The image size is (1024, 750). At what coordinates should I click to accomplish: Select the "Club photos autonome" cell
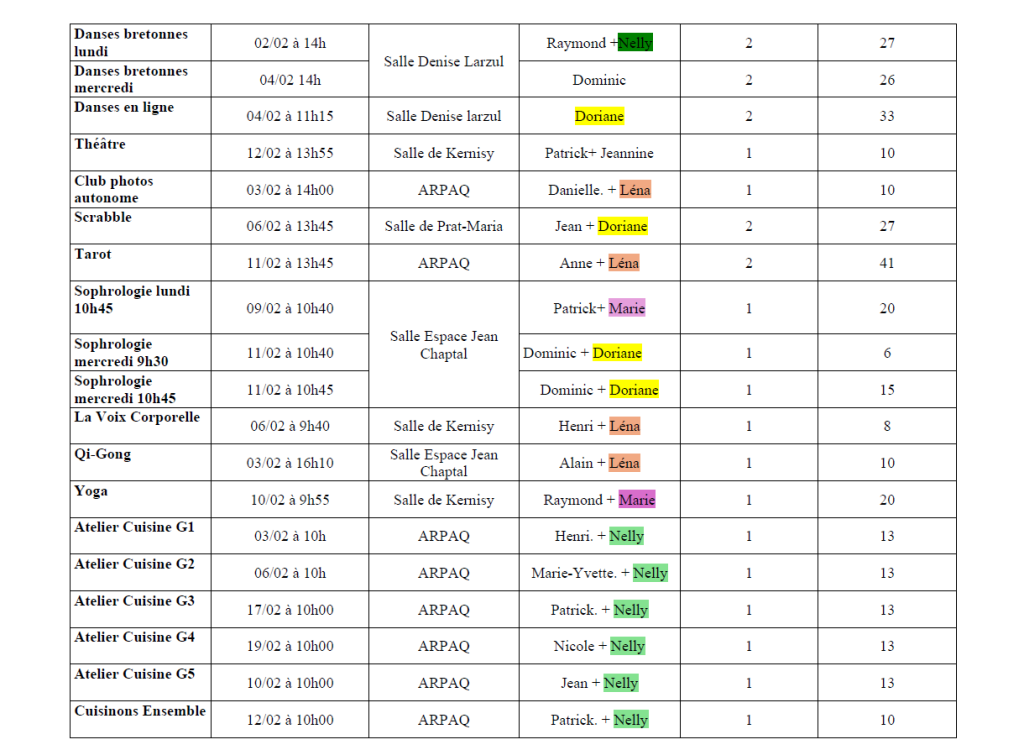[x=114, y=189]
